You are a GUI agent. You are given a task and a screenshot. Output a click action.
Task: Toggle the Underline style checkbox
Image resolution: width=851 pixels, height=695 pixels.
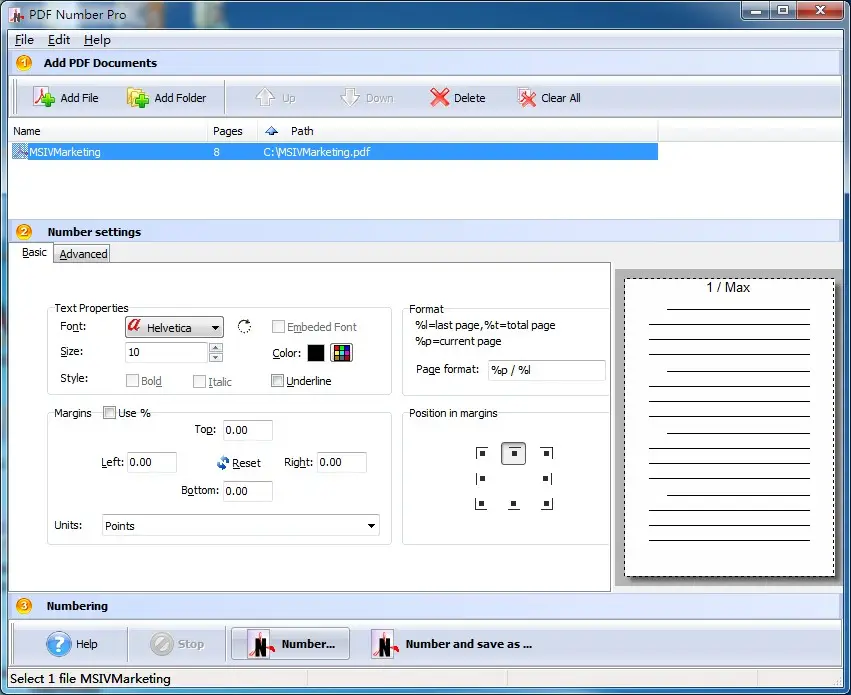click(x=277, y=381)
